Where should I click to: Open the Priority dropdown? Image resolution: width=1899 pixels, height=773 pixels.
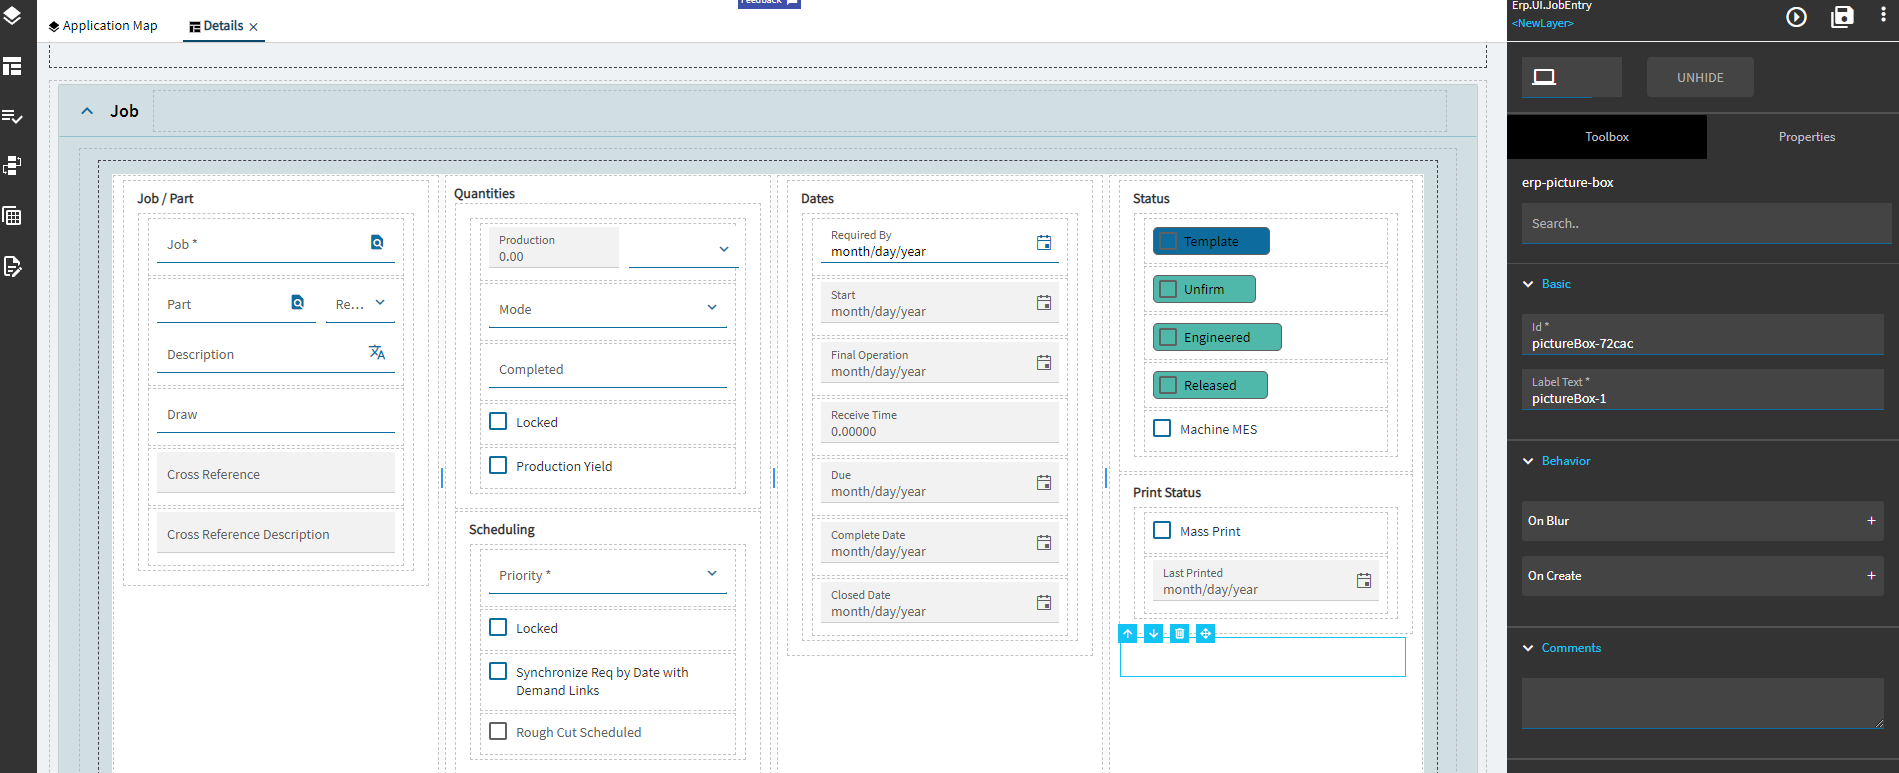pos(608,574)
